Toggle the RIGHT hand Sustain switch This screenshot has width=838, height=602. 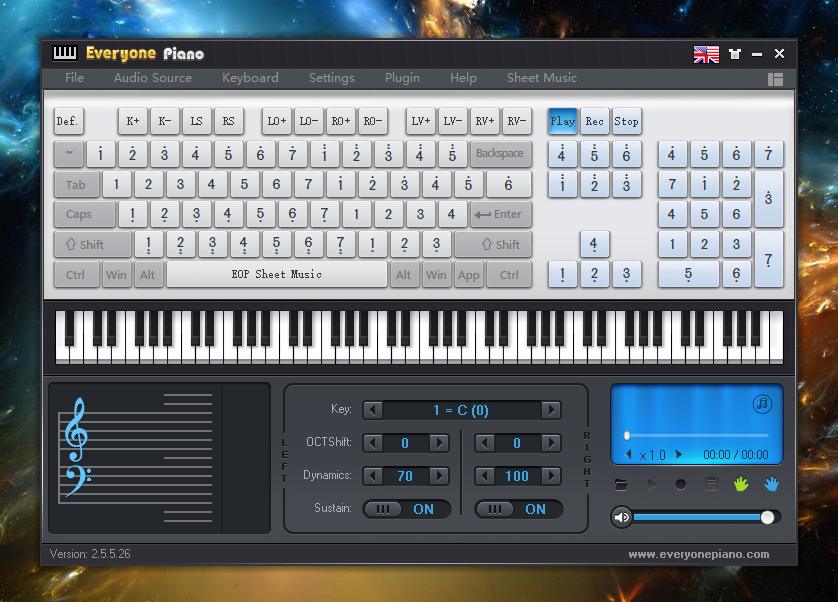point(519,509)
